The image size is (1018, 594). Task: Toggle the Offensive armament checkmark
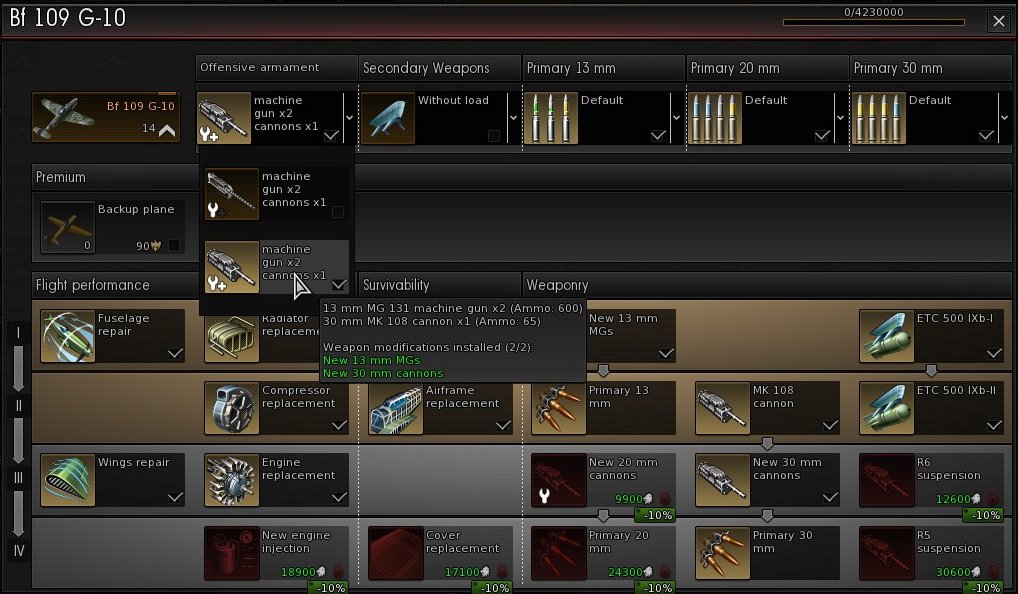point(331,135)
